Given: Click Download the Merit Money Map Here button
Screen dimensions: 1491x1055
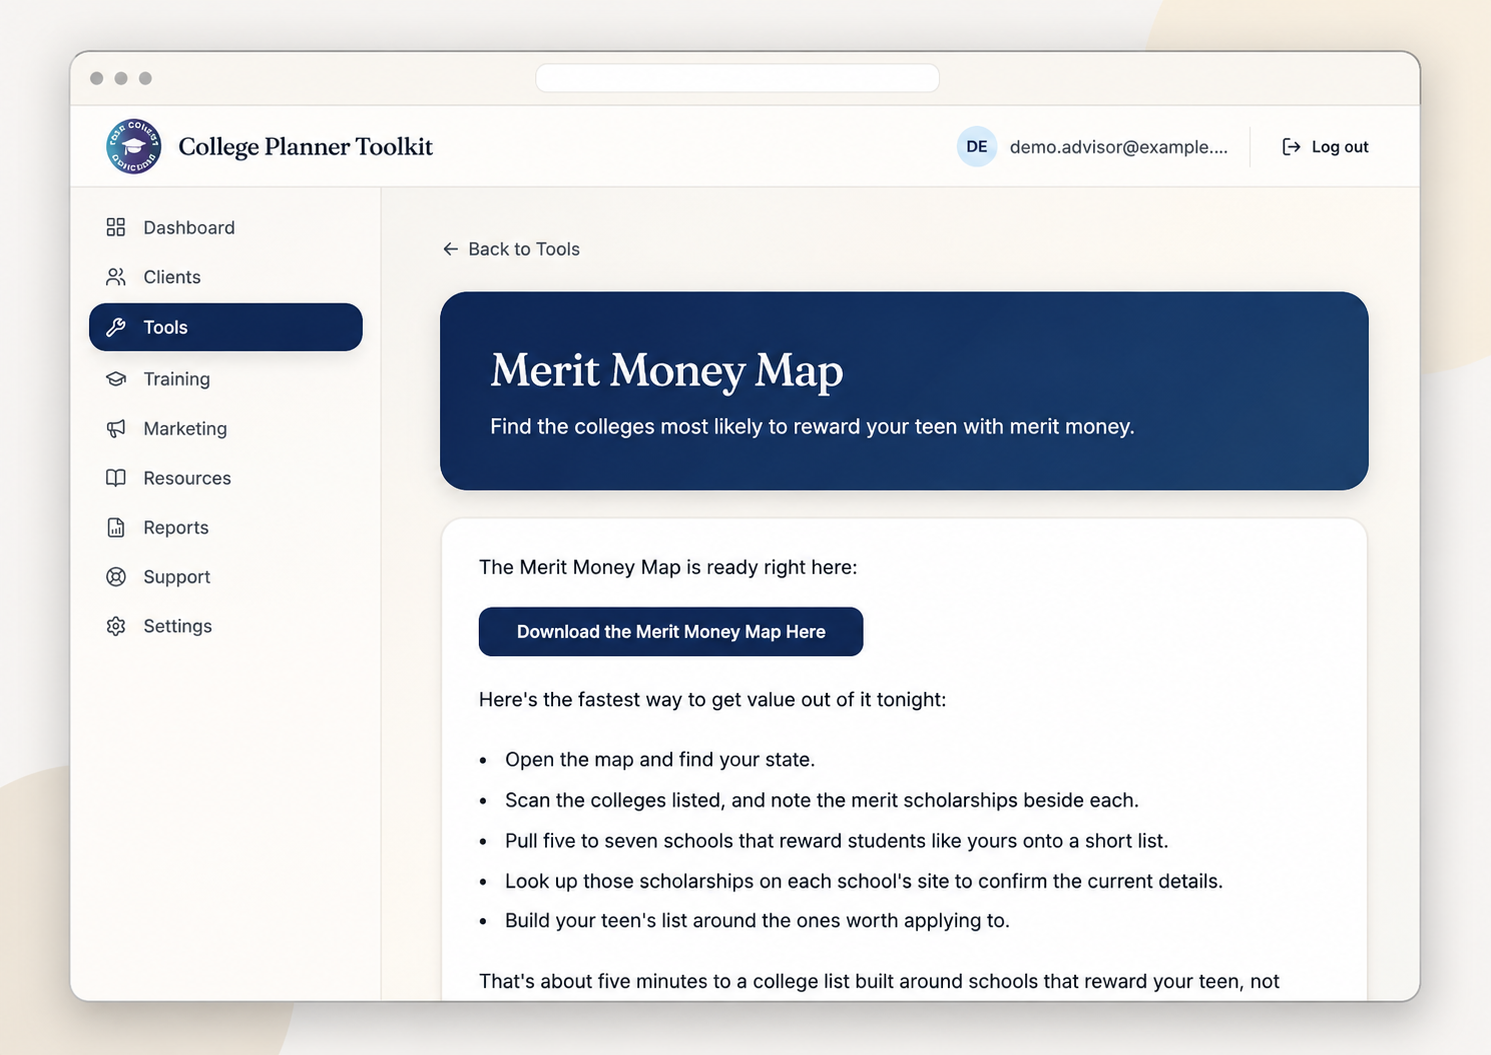Looking at the screenshot, I should coord(671,632).
